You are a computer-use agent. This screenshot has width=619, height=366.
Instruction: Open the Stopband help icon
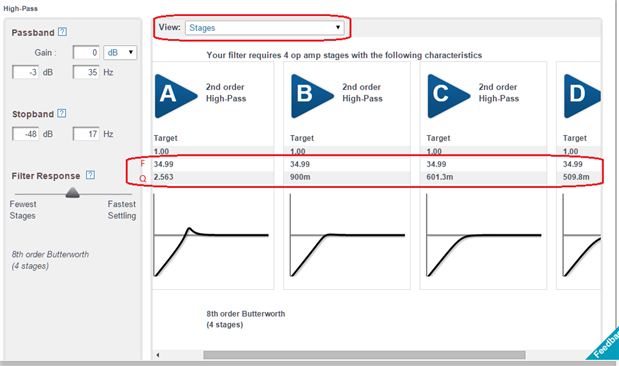(62, 114)
